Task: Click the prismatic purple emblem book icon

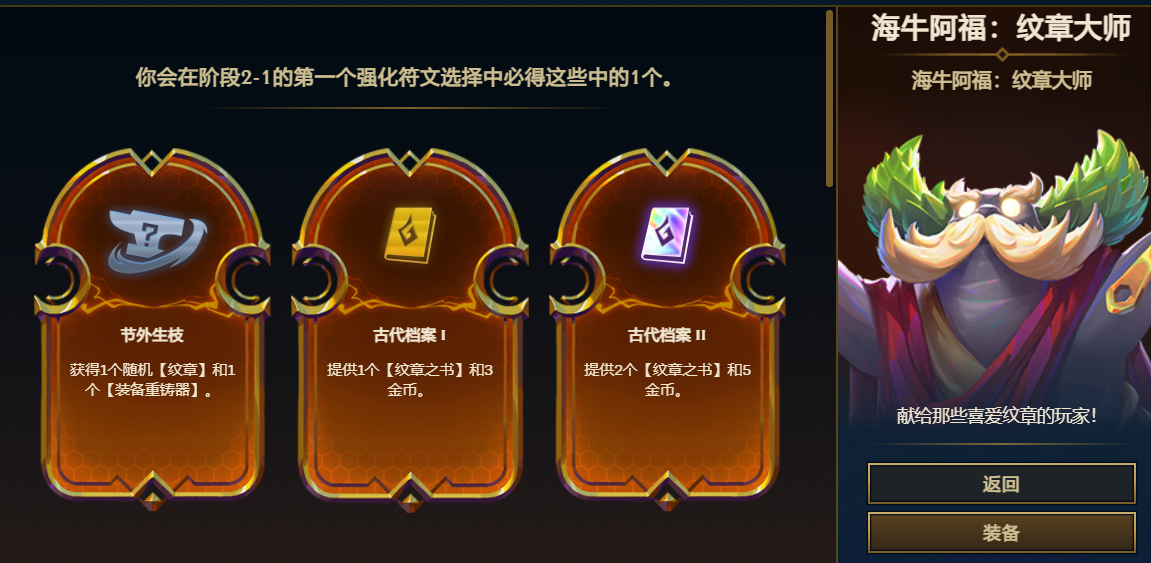Action: (x=667, y=235)
